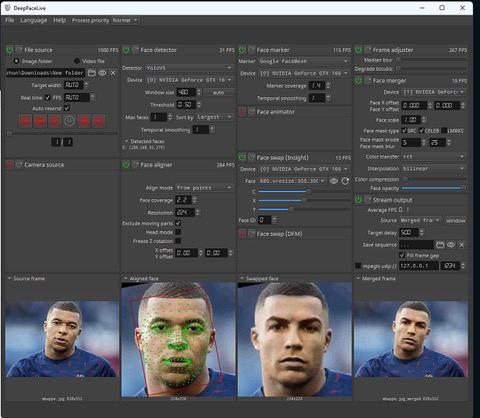This screenshot has width=480, height=418.
Task: Reveal Save sequence path with eye icon
Action: point(451,245)
